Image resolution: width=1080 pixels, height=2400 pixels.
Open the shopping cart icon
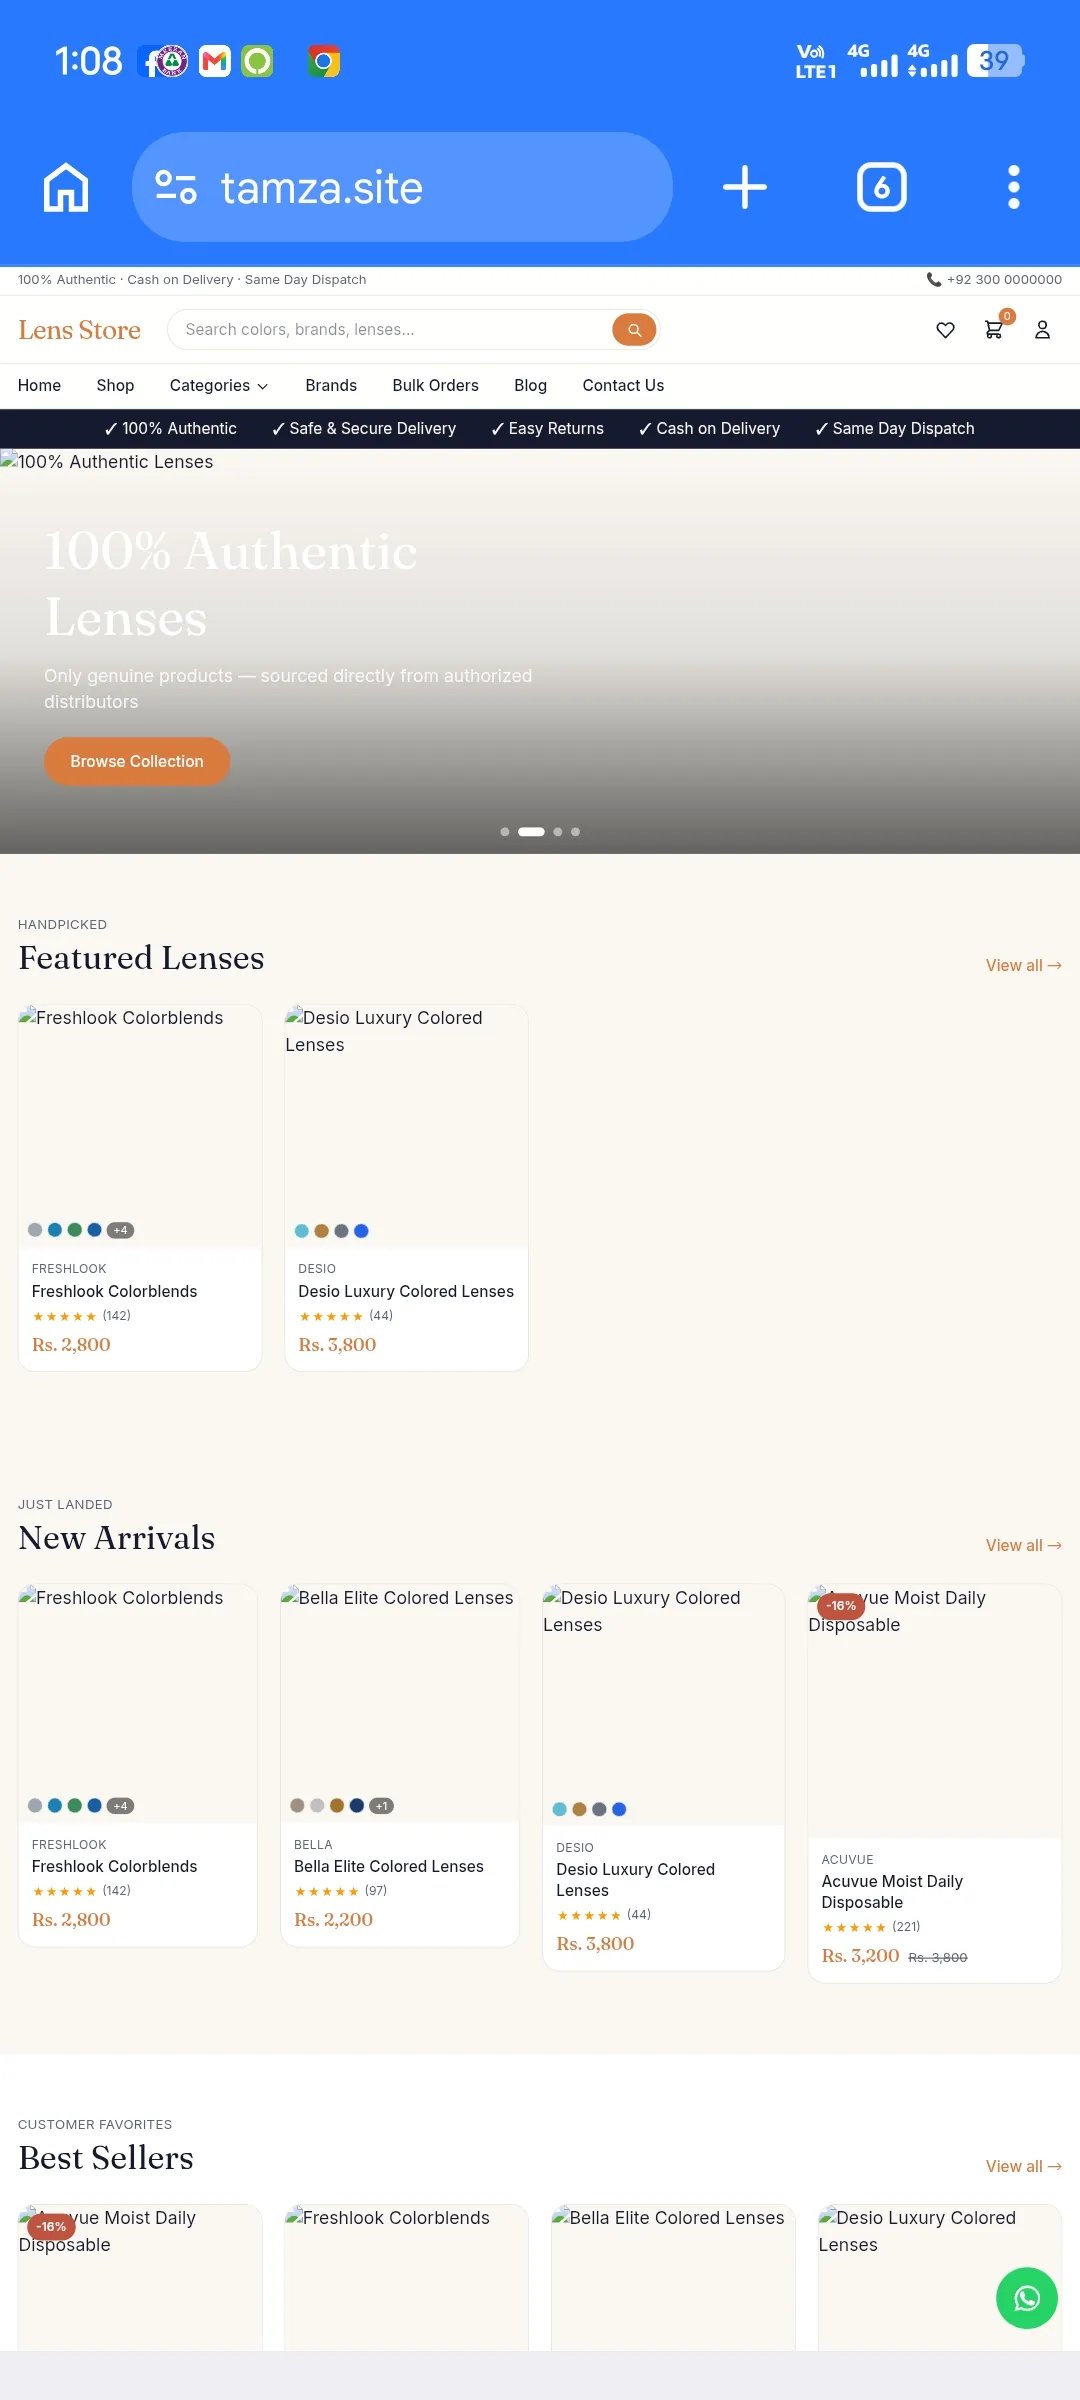(x=994, y=329)
